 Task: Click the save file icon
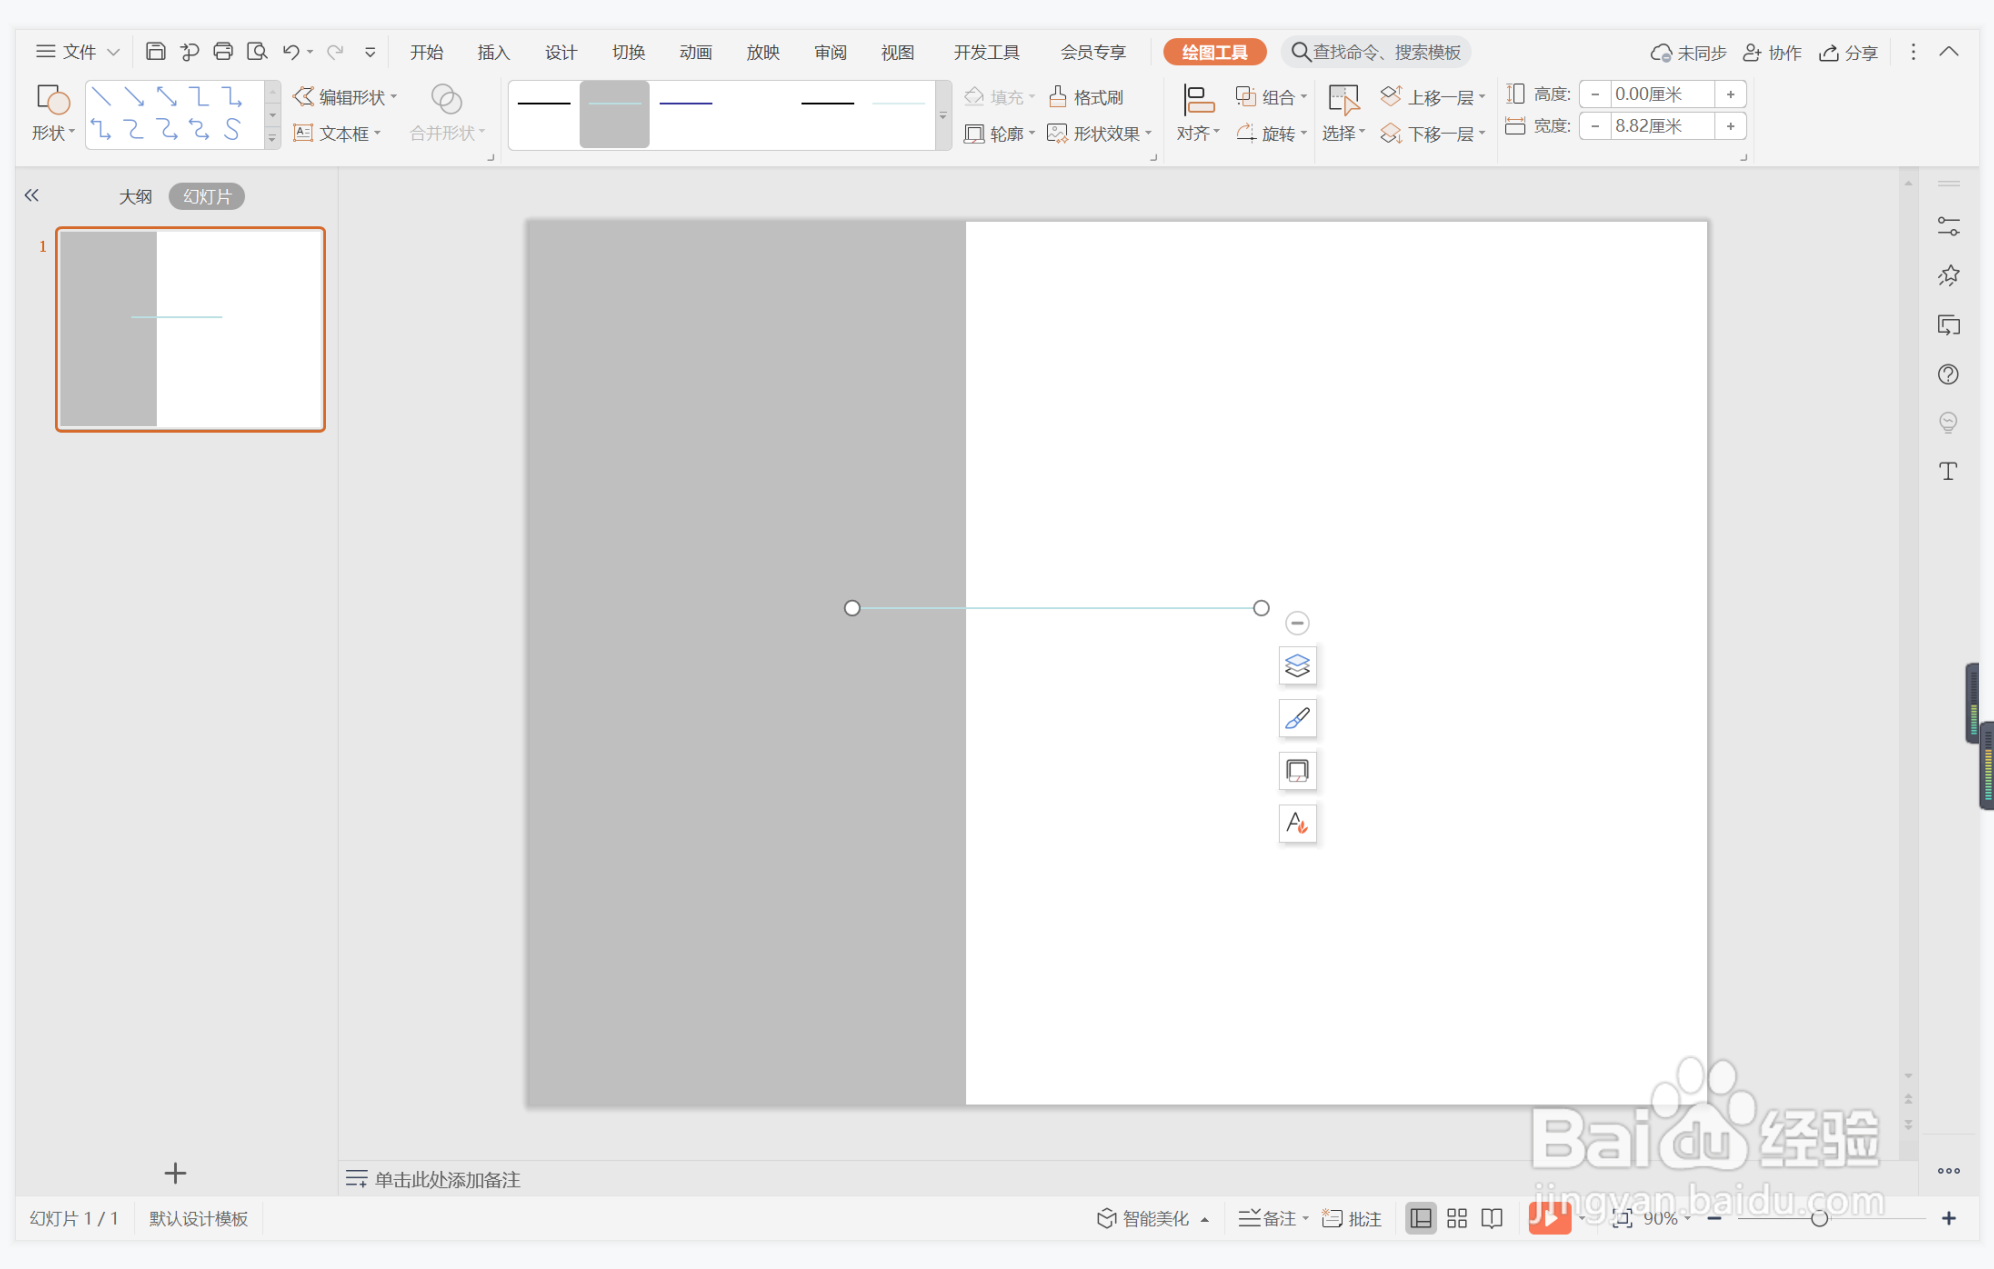pos(155,51)
